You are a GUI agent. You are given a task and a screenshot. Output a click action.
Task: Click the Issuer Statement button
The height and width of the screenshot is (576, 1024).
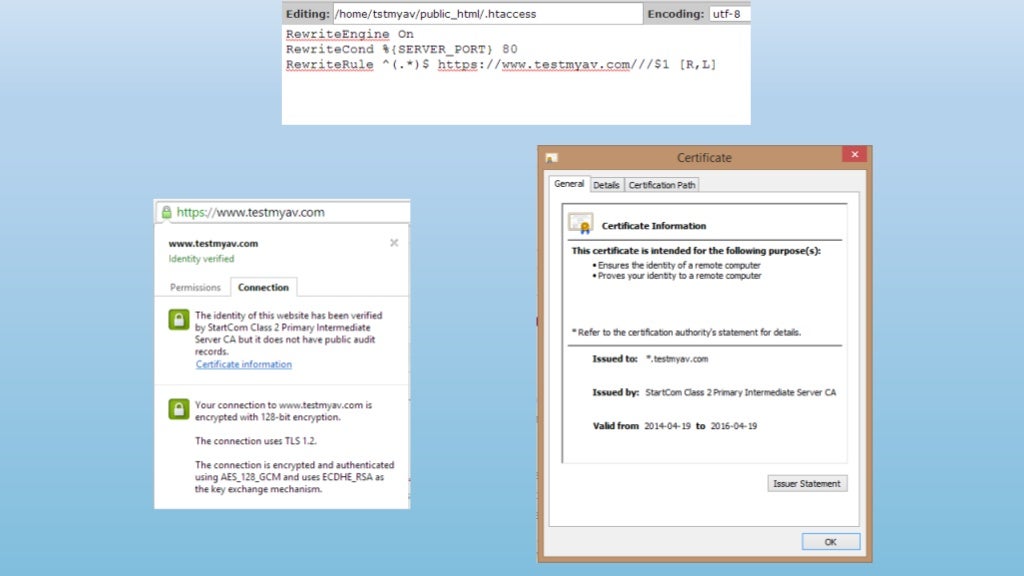tap(807, 483)
